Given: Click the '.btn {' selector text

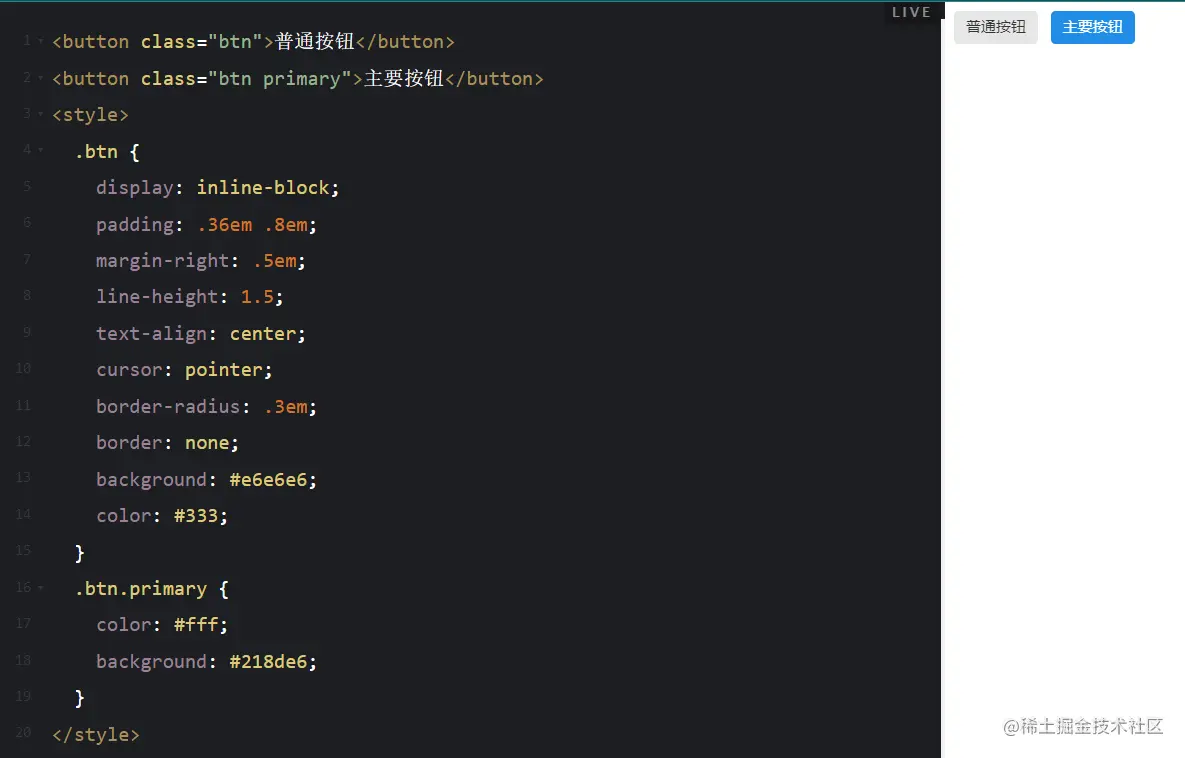Looking at the screenshot, I should 107,151.
